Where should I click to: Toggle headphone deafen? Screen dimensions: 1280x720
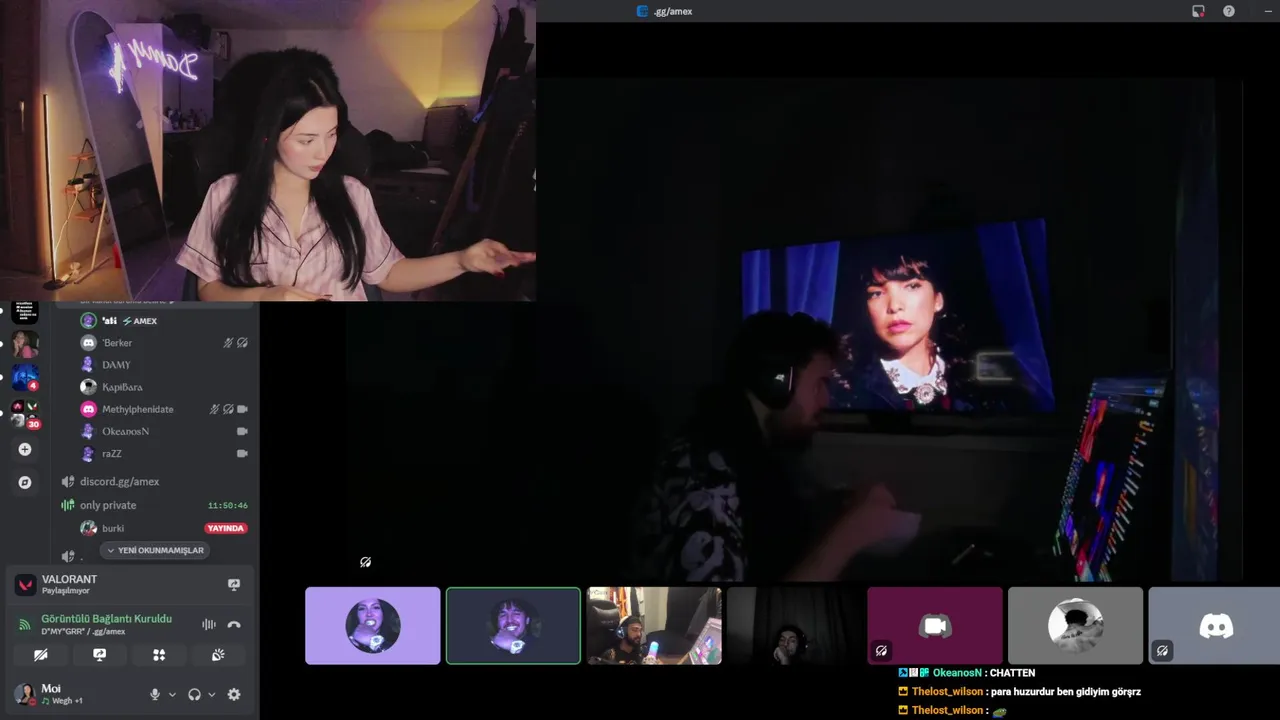(x=194, y=694)
